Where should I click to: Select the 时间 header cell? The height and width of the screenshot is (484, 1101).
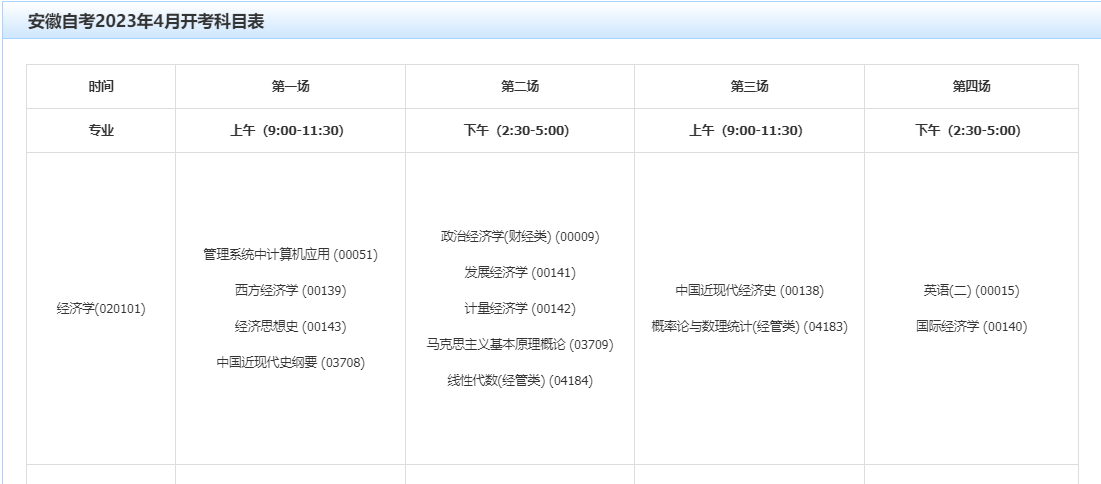[101, 86]
